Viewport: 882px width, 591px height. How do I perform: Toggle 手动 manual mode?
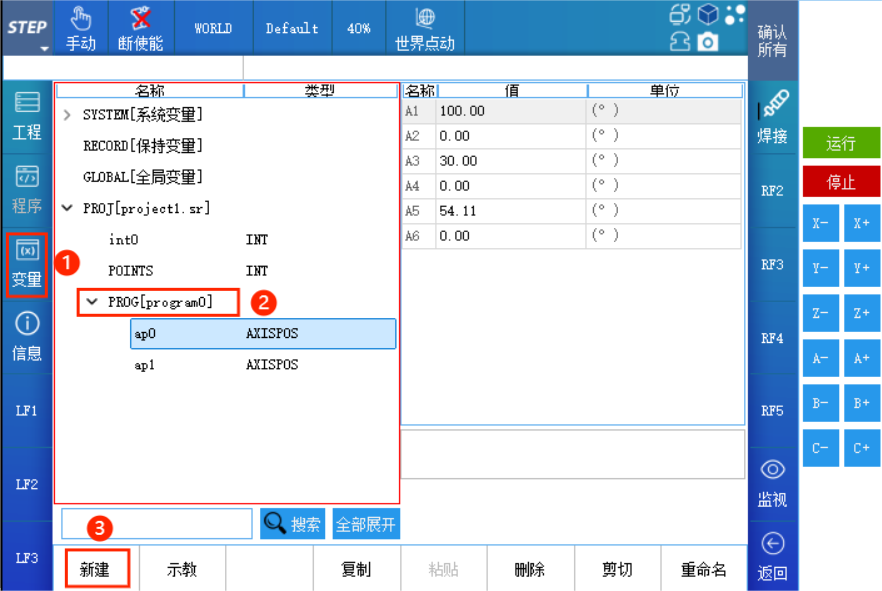point(81,28)
